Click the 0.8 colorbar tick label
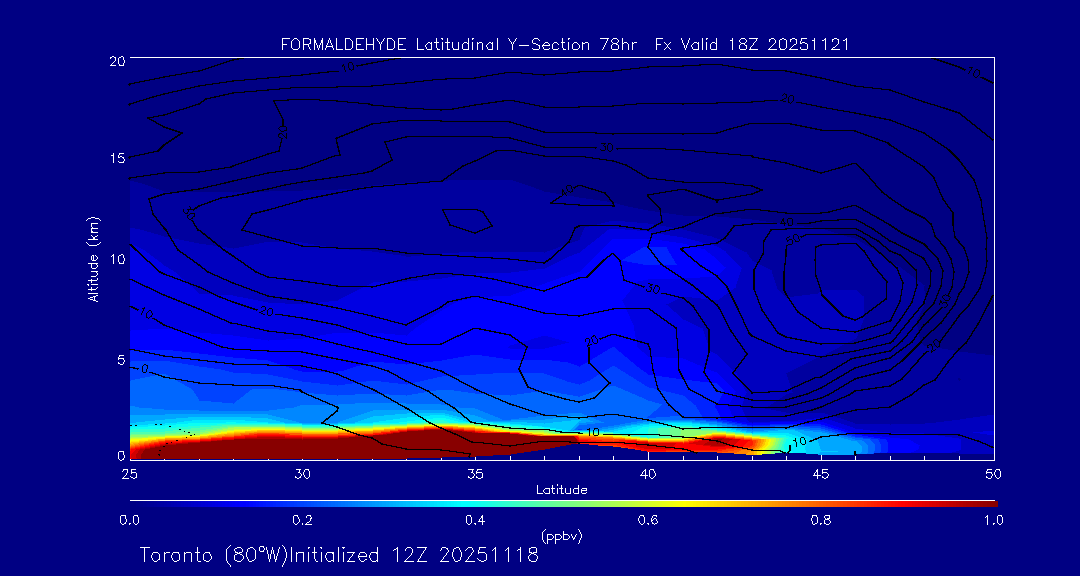This screenshot has width=1080, height=576. click(821, 520)
